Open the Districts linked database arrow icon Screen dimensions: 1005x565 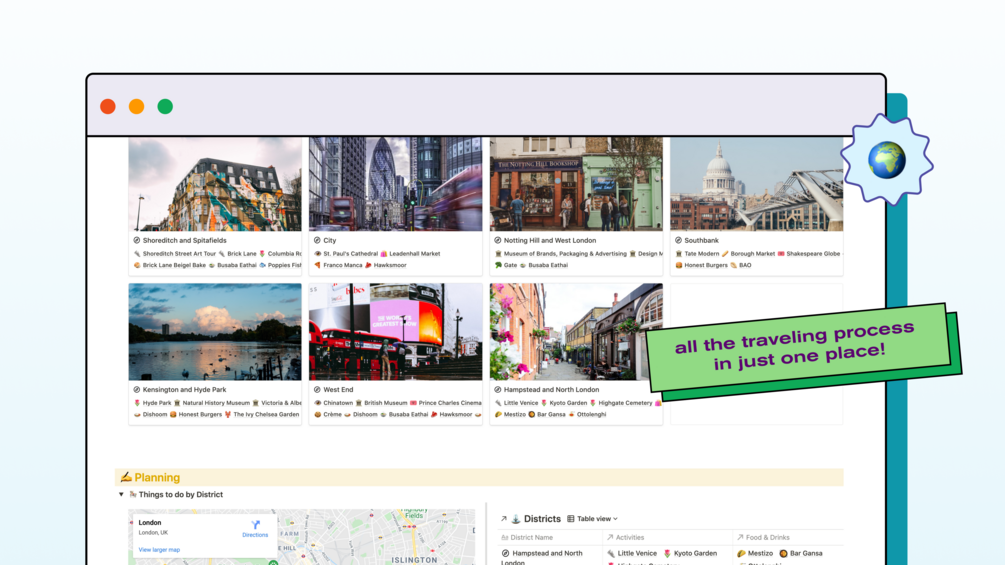[504, 519]
